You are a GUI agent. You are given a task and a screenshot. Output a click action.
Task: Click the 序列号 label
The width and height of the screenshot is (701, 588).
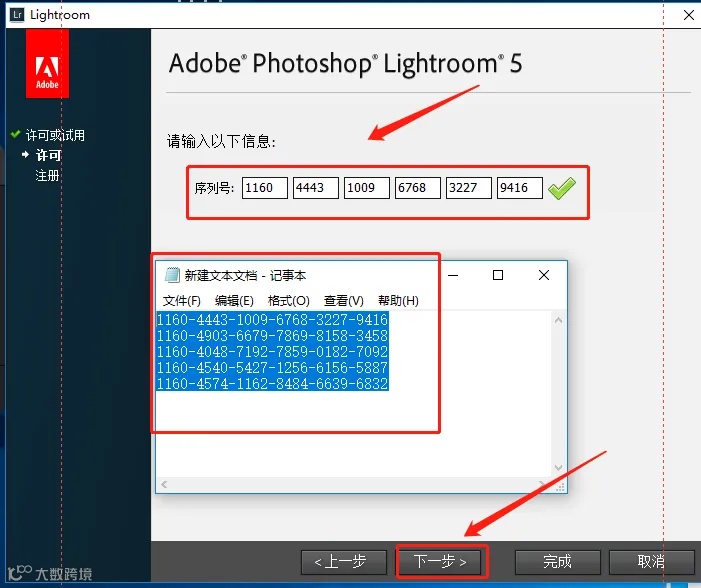point(214,188)
